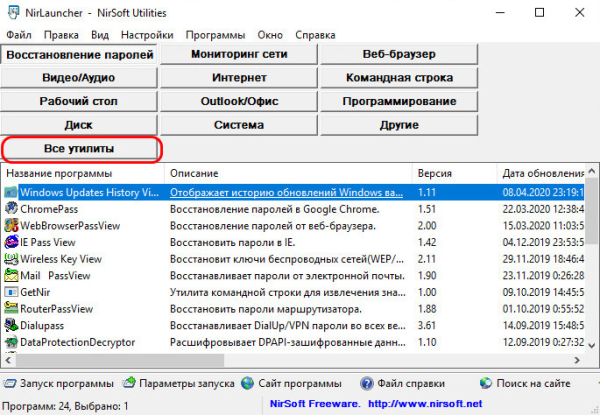
Task: Visit the http://www.nirsoft.net link
Action: 423,406
